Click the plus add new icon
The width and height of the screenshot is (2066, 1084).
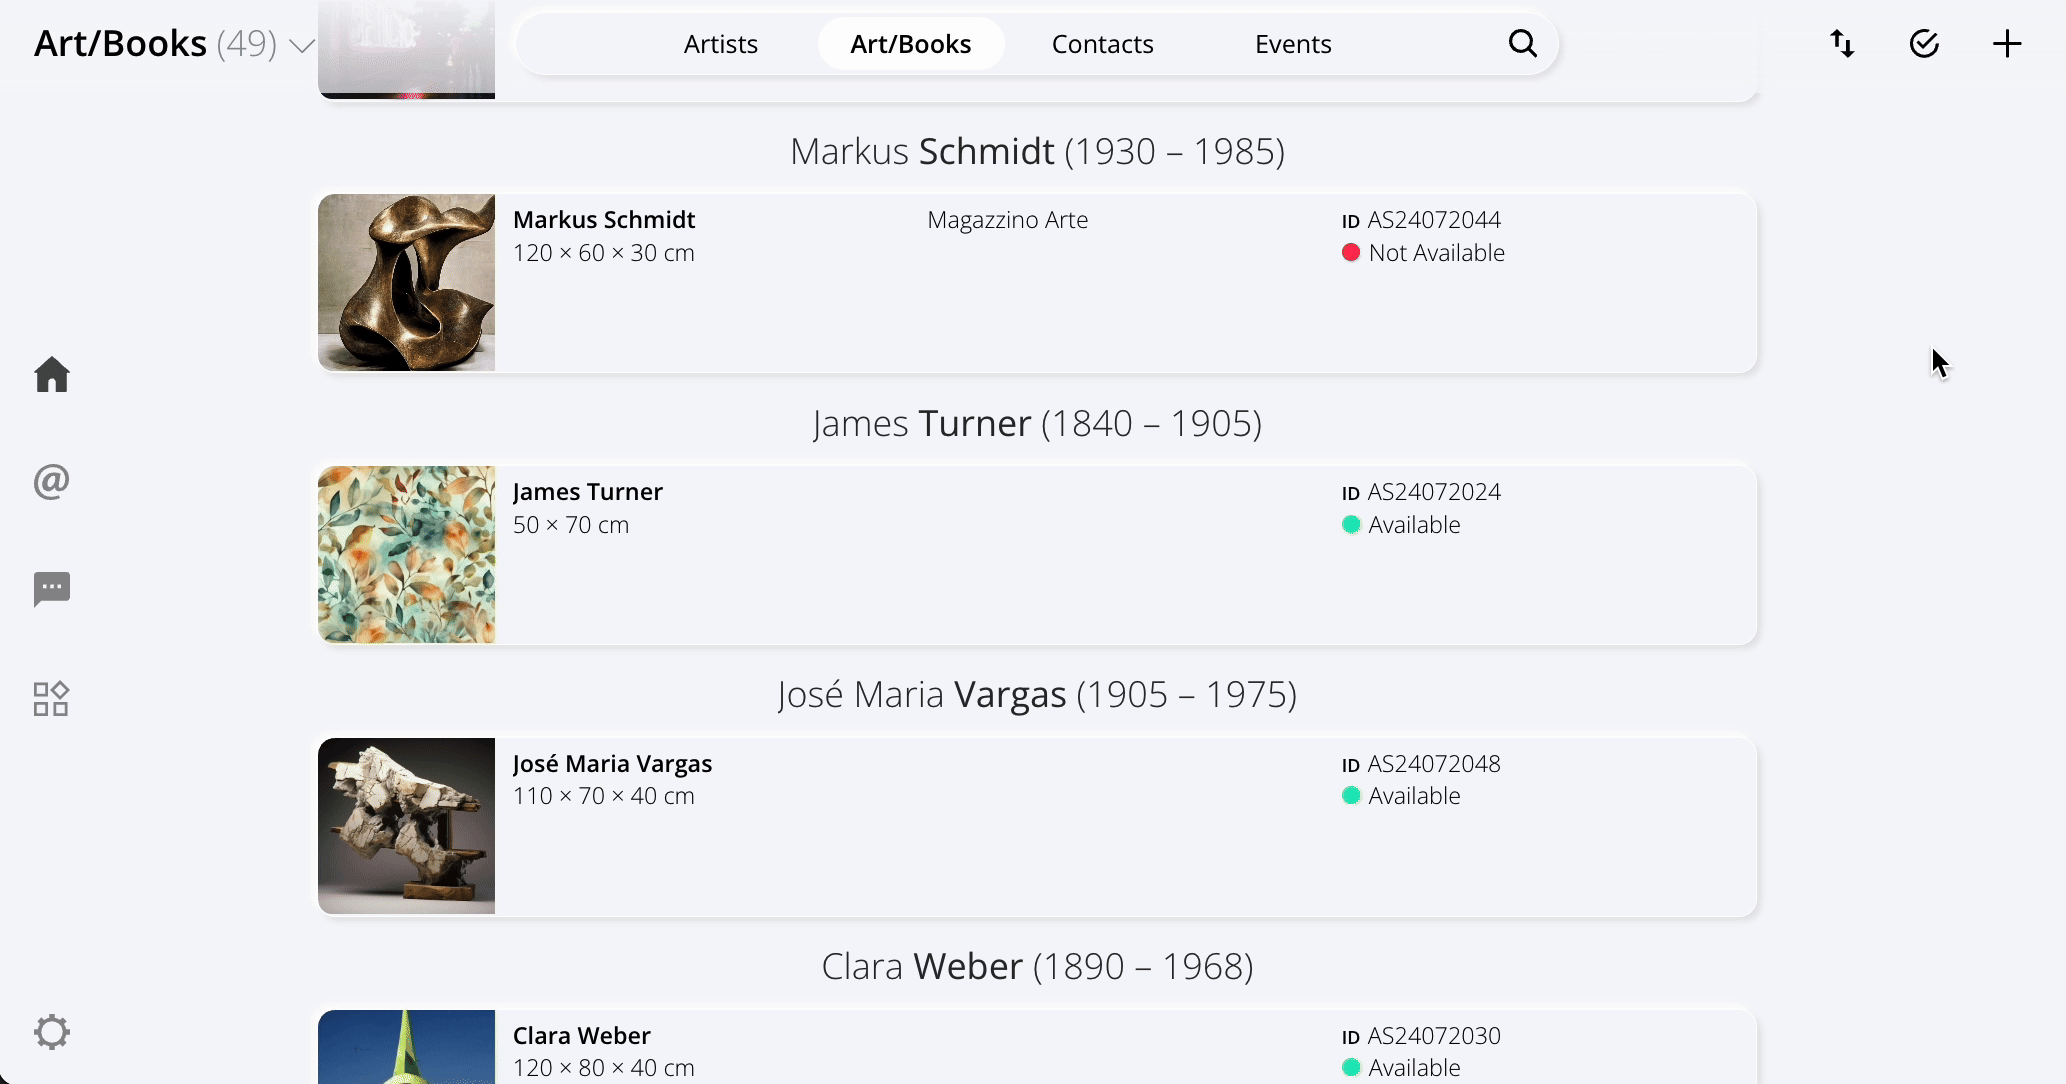point(2006,44)
